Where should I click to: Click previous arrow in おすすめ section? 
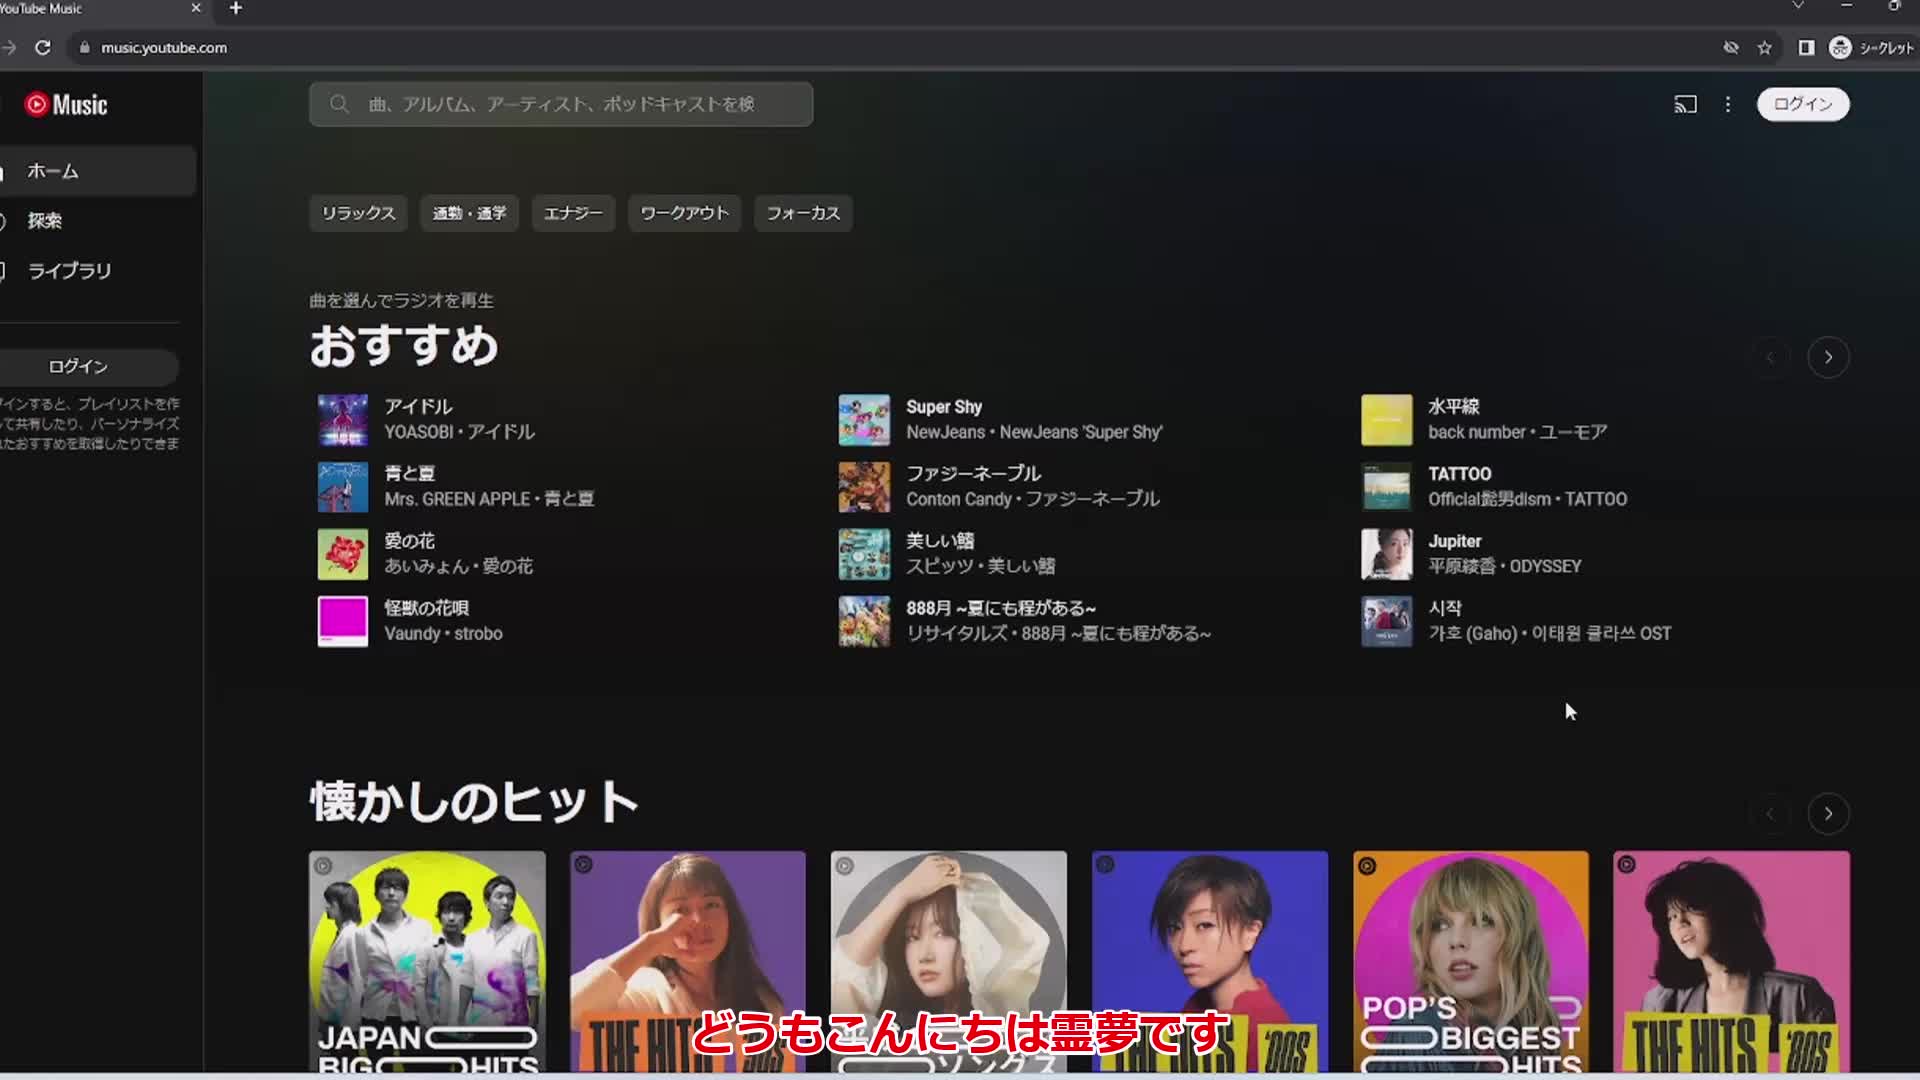tap(1770, 357)
